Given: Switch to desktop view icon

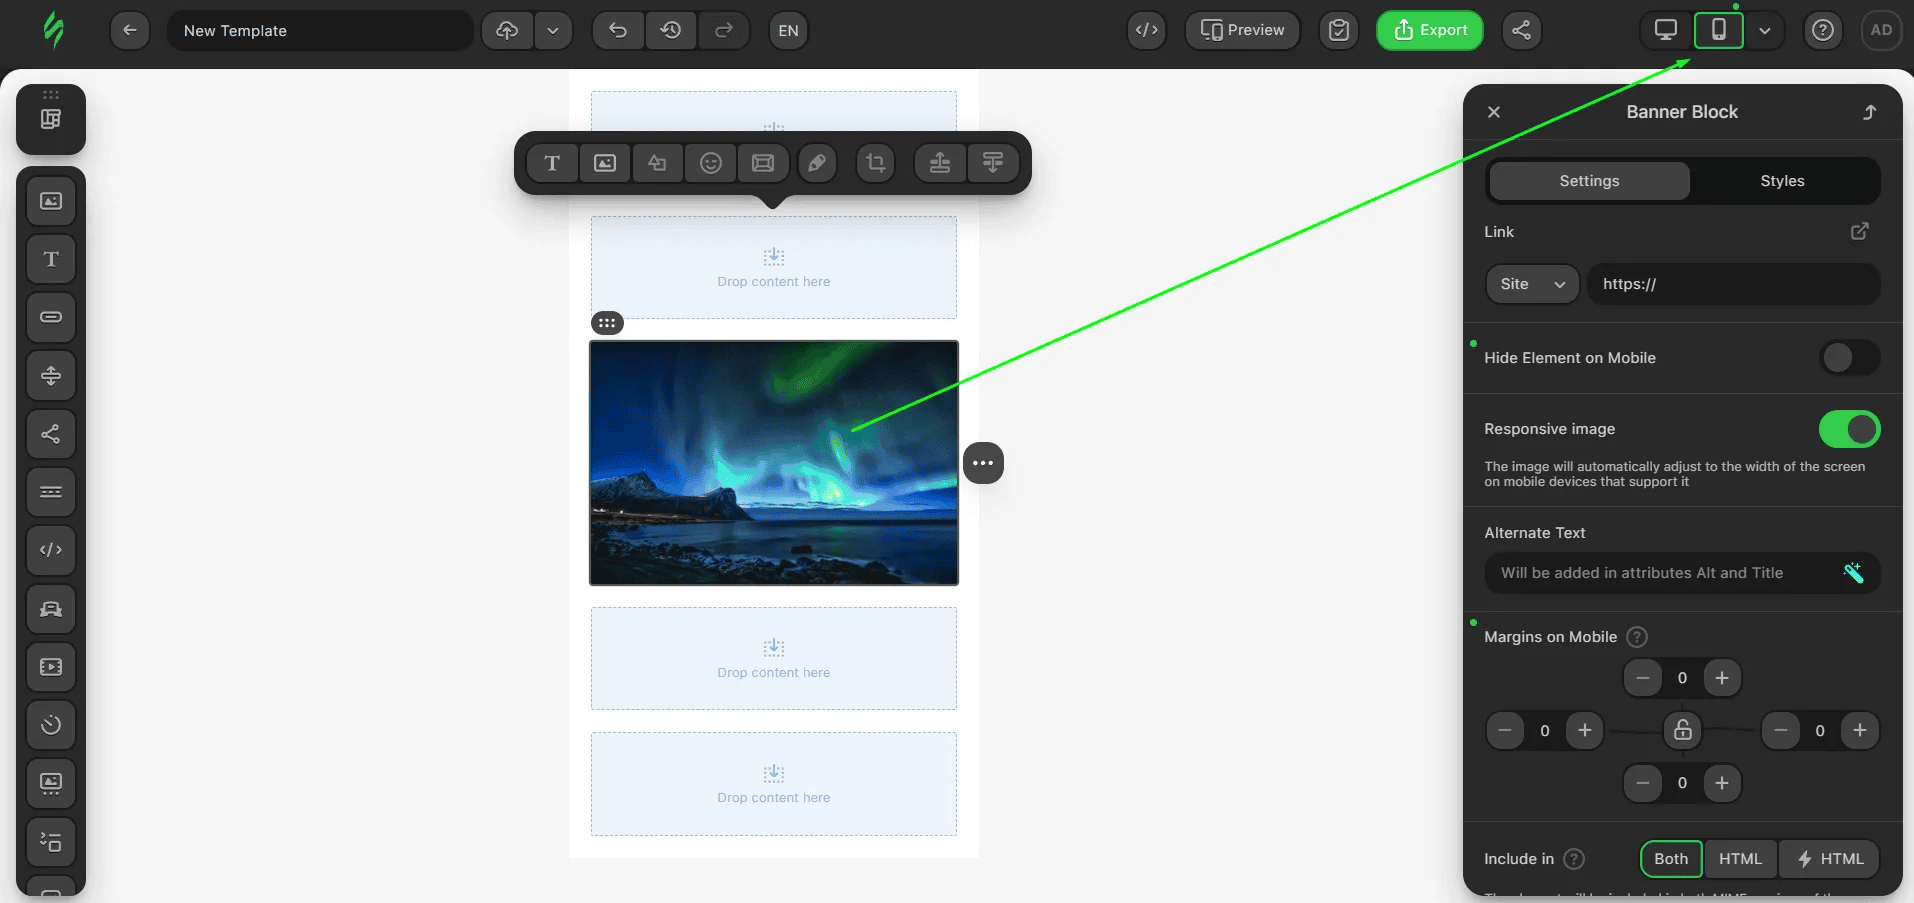Looking at the screenshot, I should pos(1666,30).
